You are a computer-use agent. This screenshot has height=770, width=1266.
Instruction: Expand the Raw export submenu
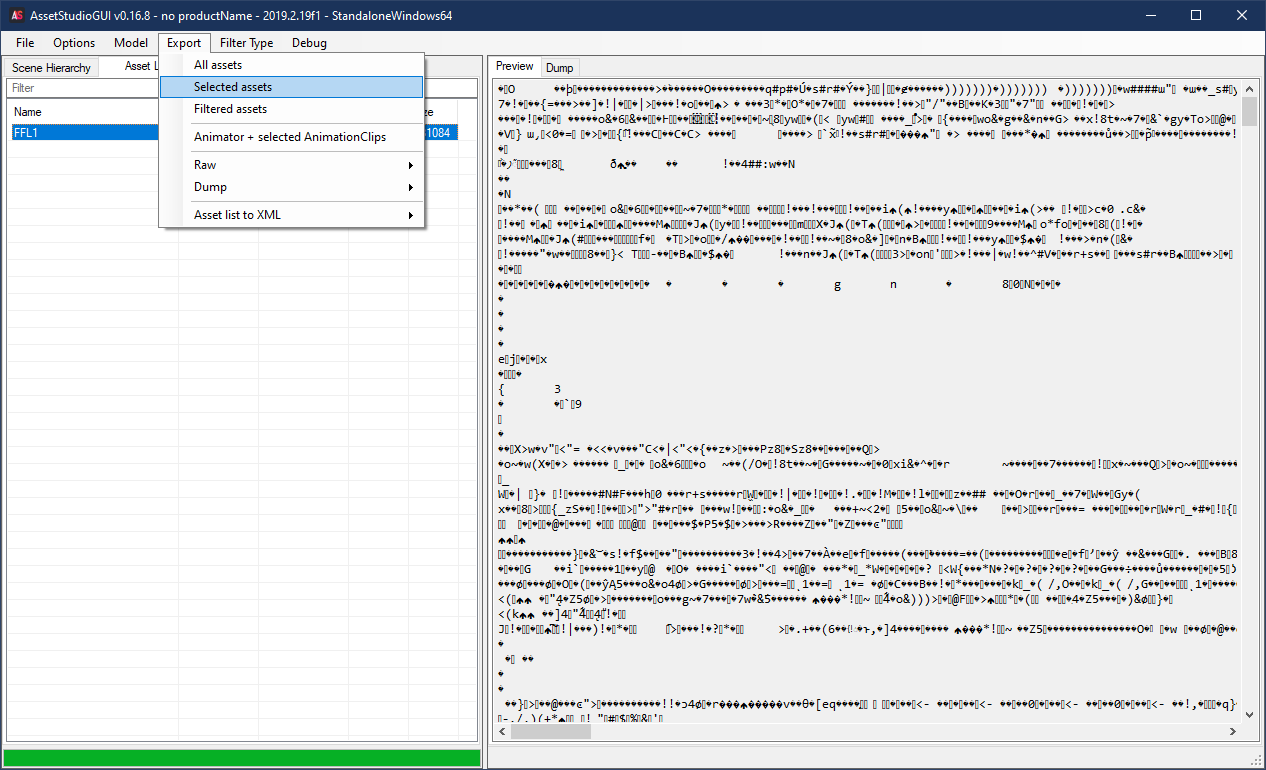point(291,165)
